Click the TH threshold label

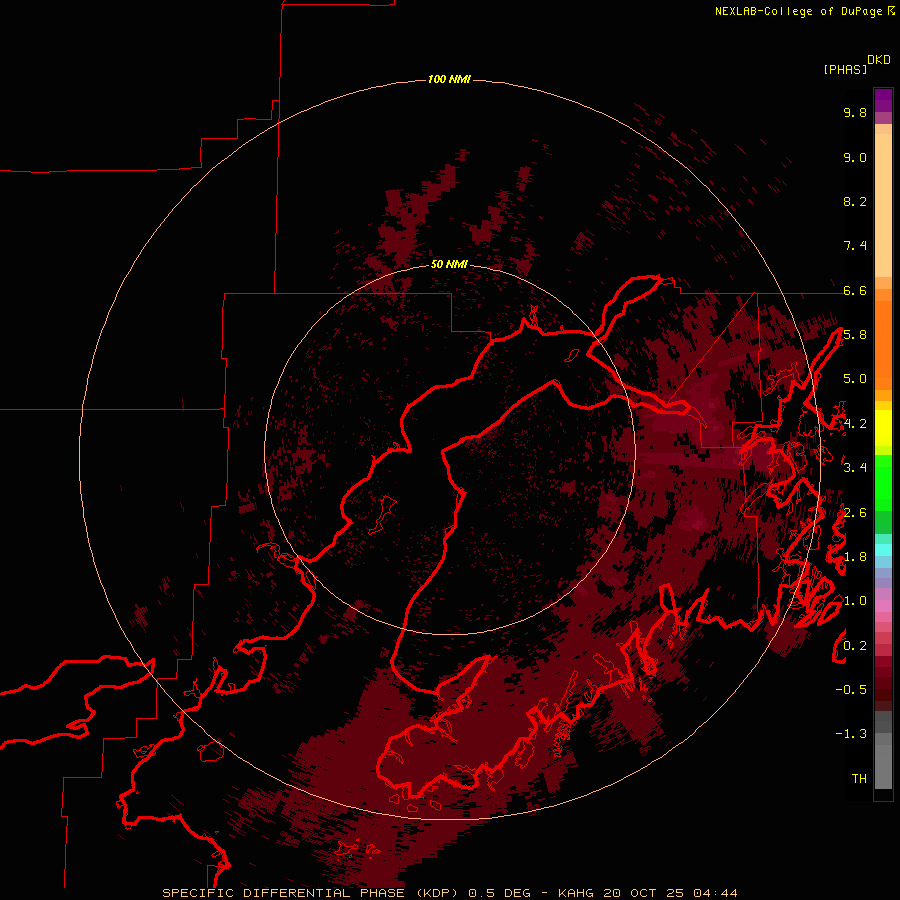coord(859,779)
